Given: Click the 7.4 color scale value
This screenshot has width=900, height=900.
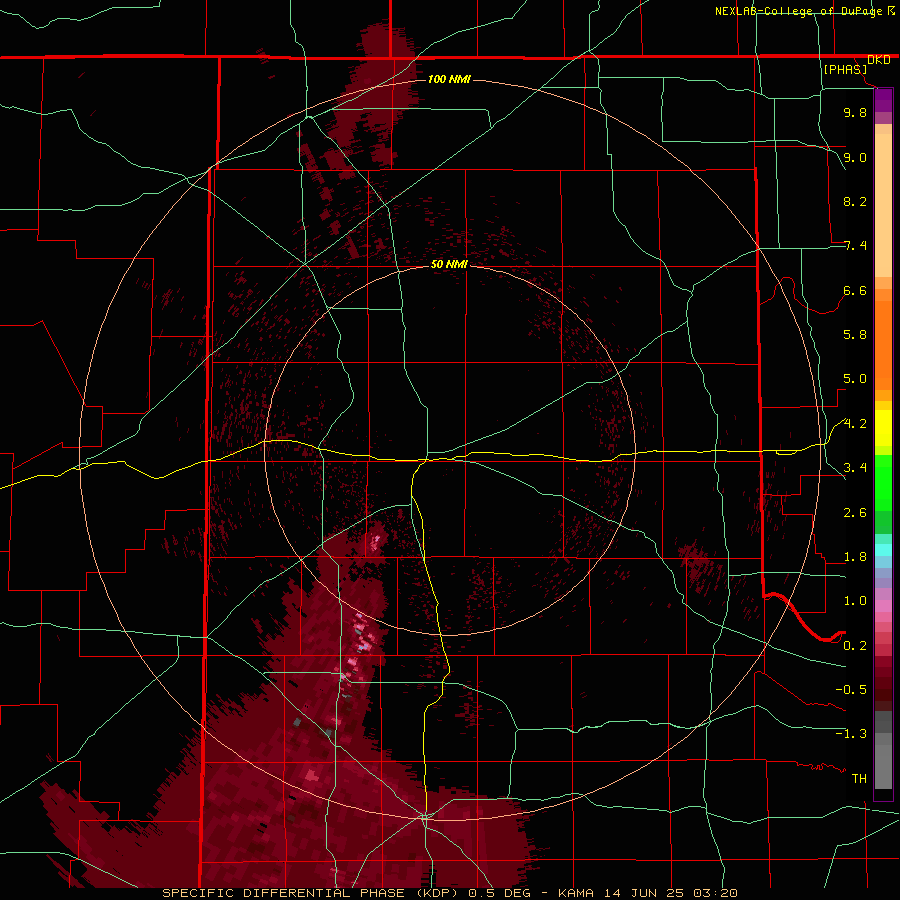Looking at the screenshot, I should click(x=855, y=246).
